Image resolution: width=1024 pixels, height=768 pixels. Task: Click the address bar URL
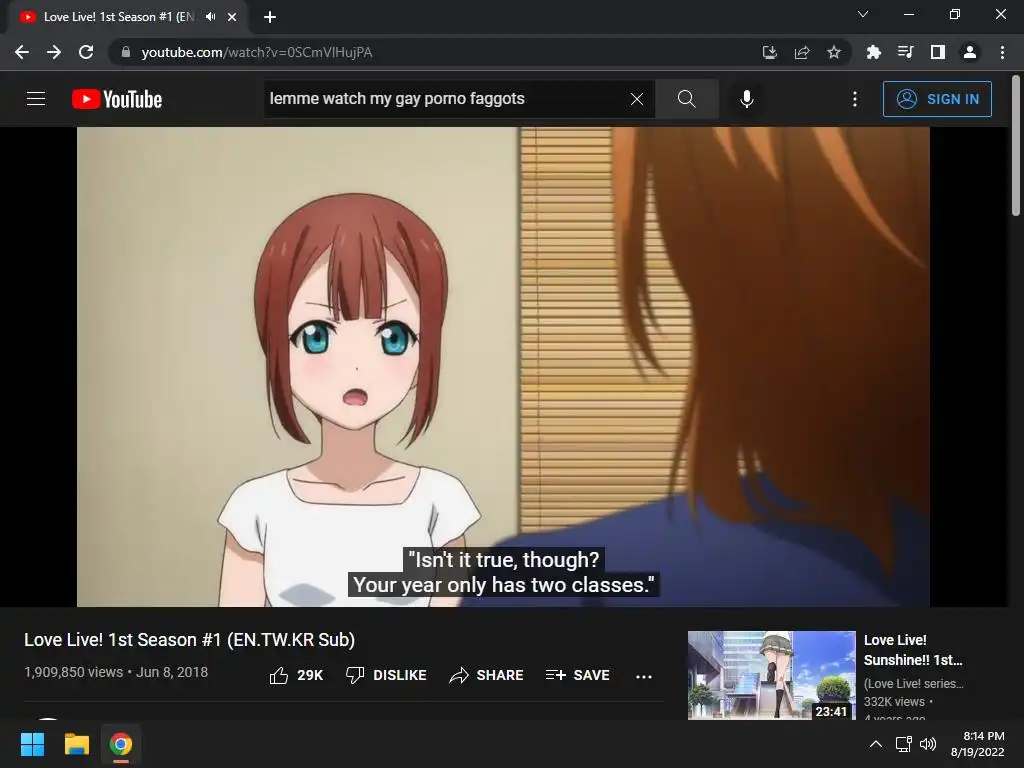257,52
